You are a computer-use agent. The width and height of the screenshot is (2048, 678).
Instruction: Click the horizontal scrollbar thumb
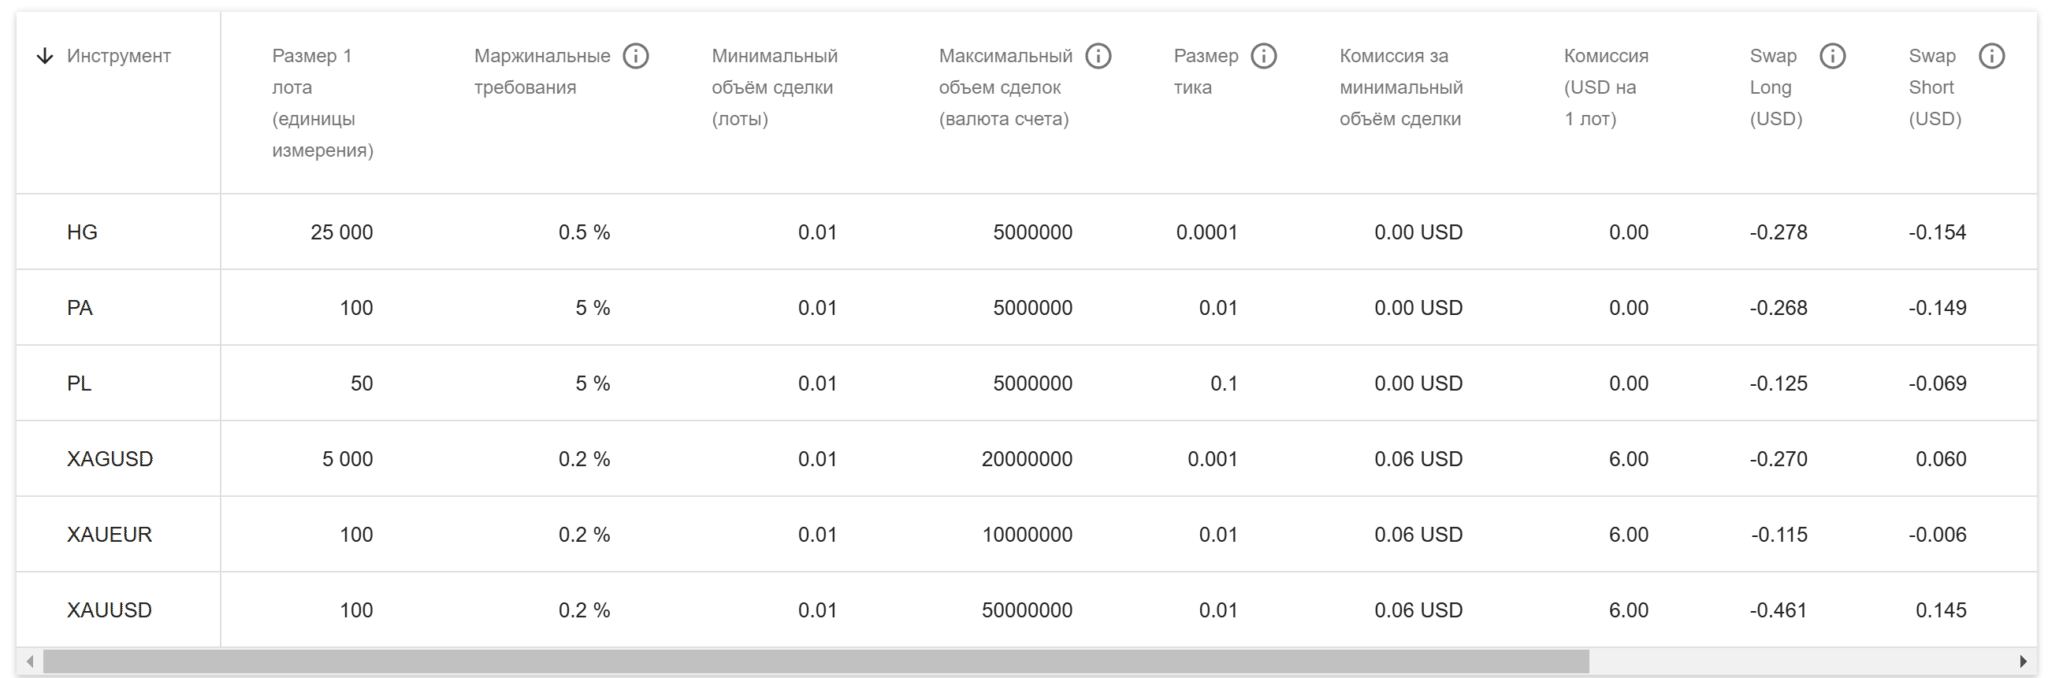click(815, 661)
